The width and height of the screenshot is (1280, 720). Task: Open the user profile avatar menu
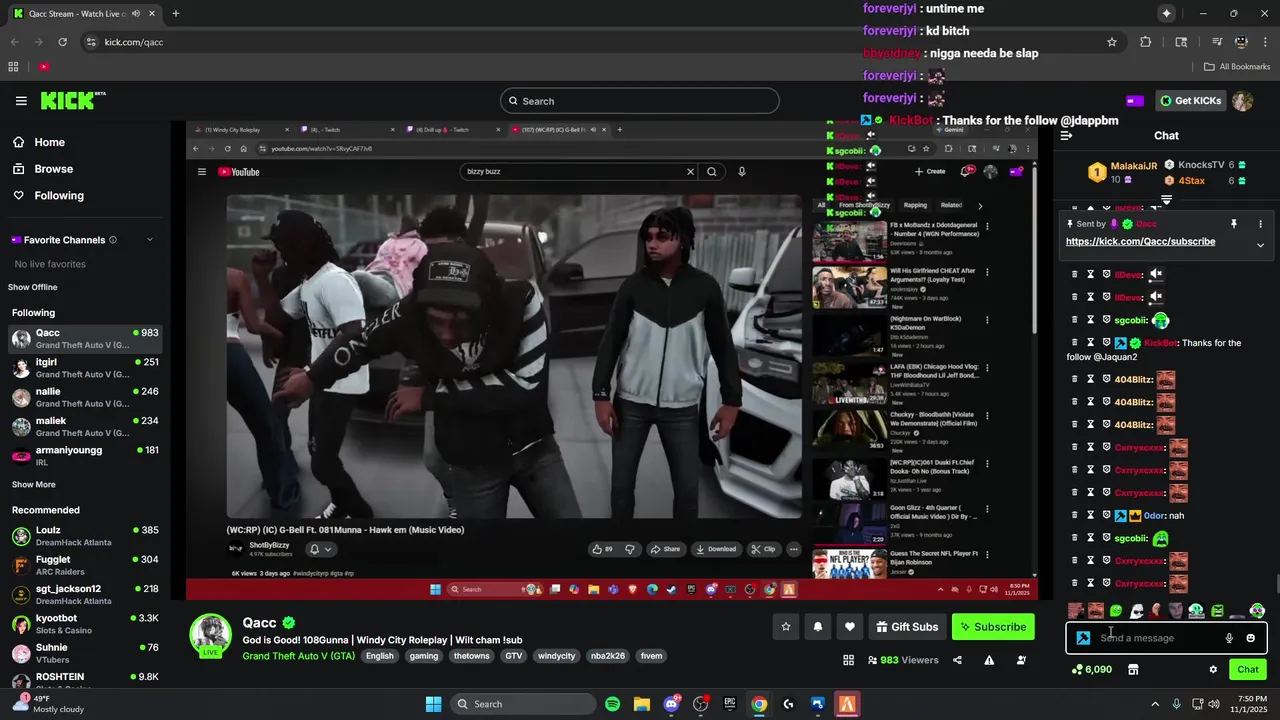pos(1242,101)
